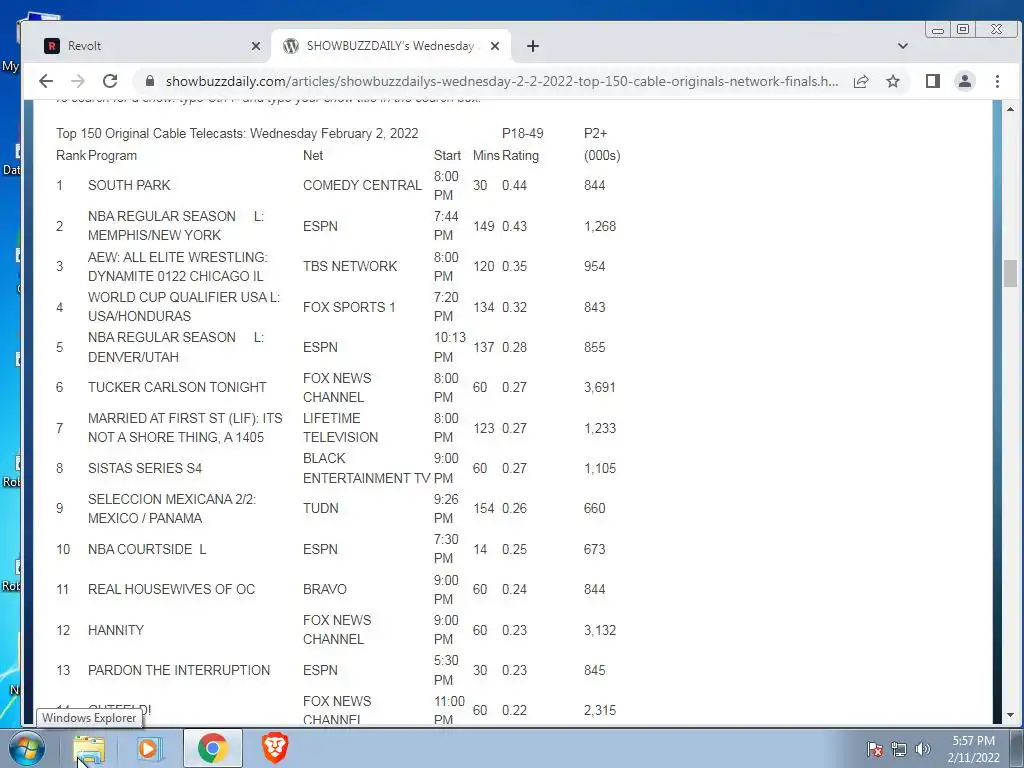Click the HANNITY program name
Viewport: 1024px width, 768px height.
click(116, 630)
